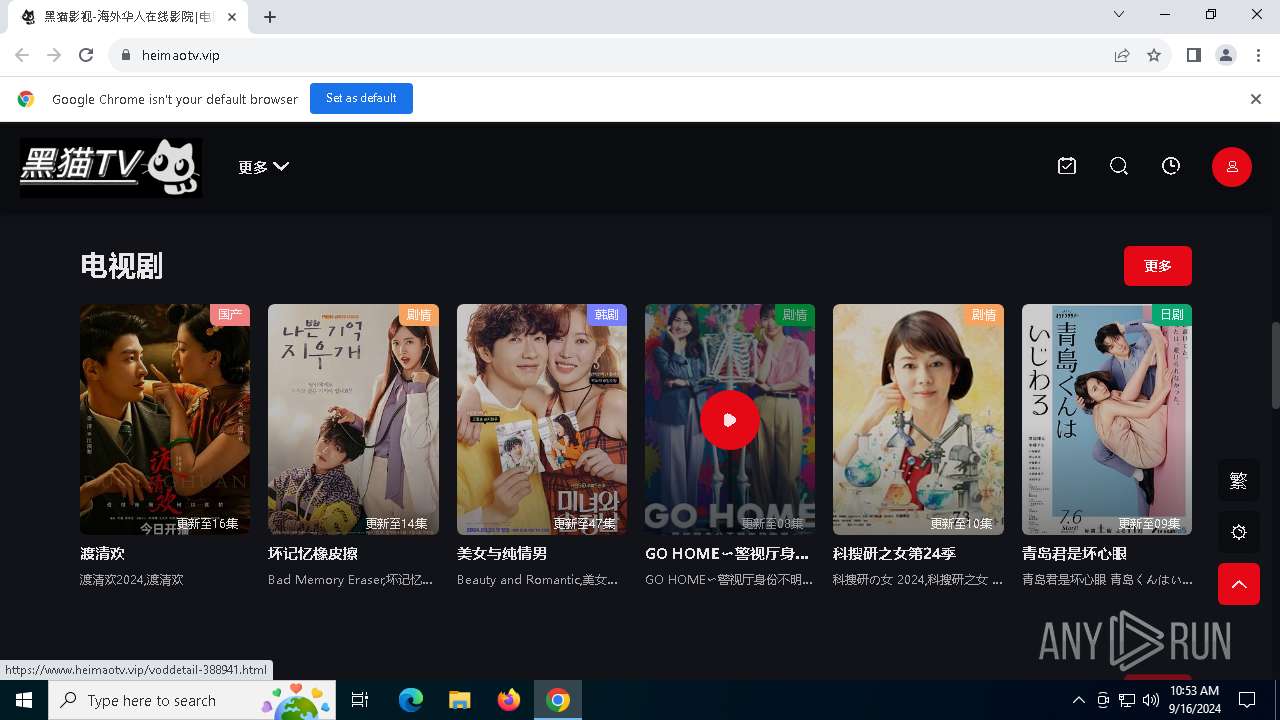Click the share page icon in address bar
This screenshot has height=720, width=1280.
(1122, 55)
